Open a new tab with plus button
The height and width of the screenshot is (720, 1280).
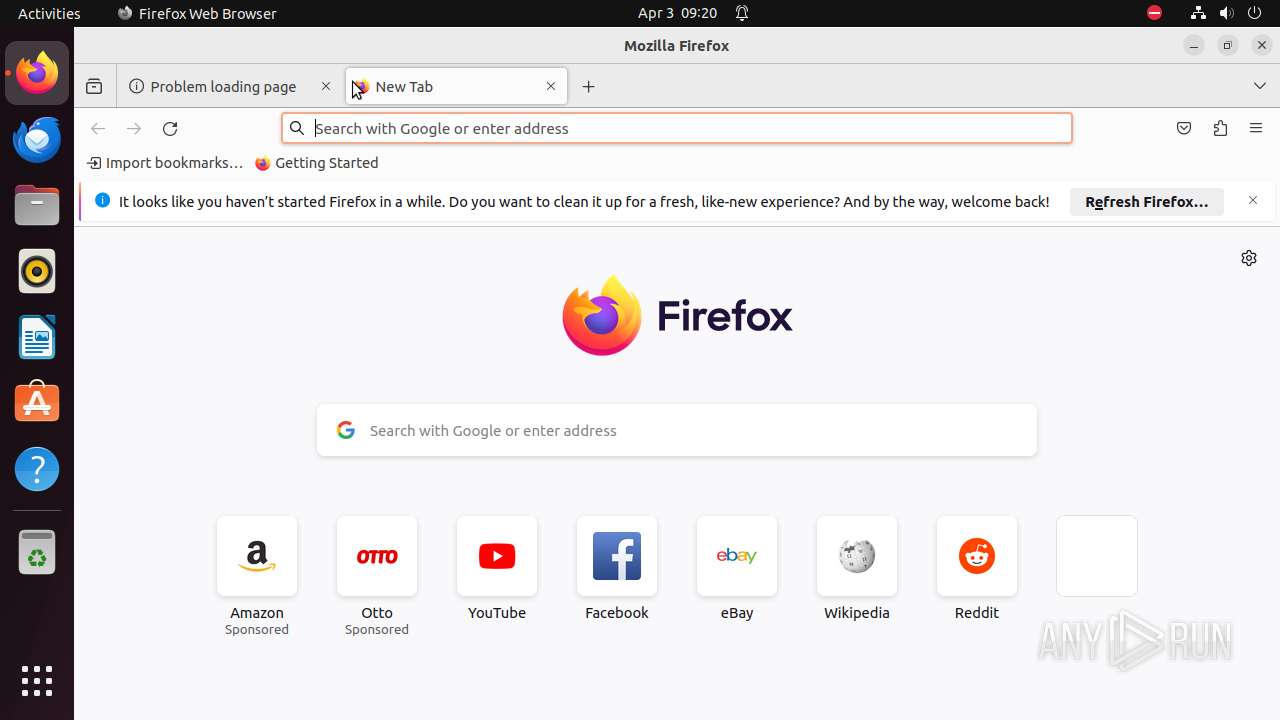(x=588, y=87)
